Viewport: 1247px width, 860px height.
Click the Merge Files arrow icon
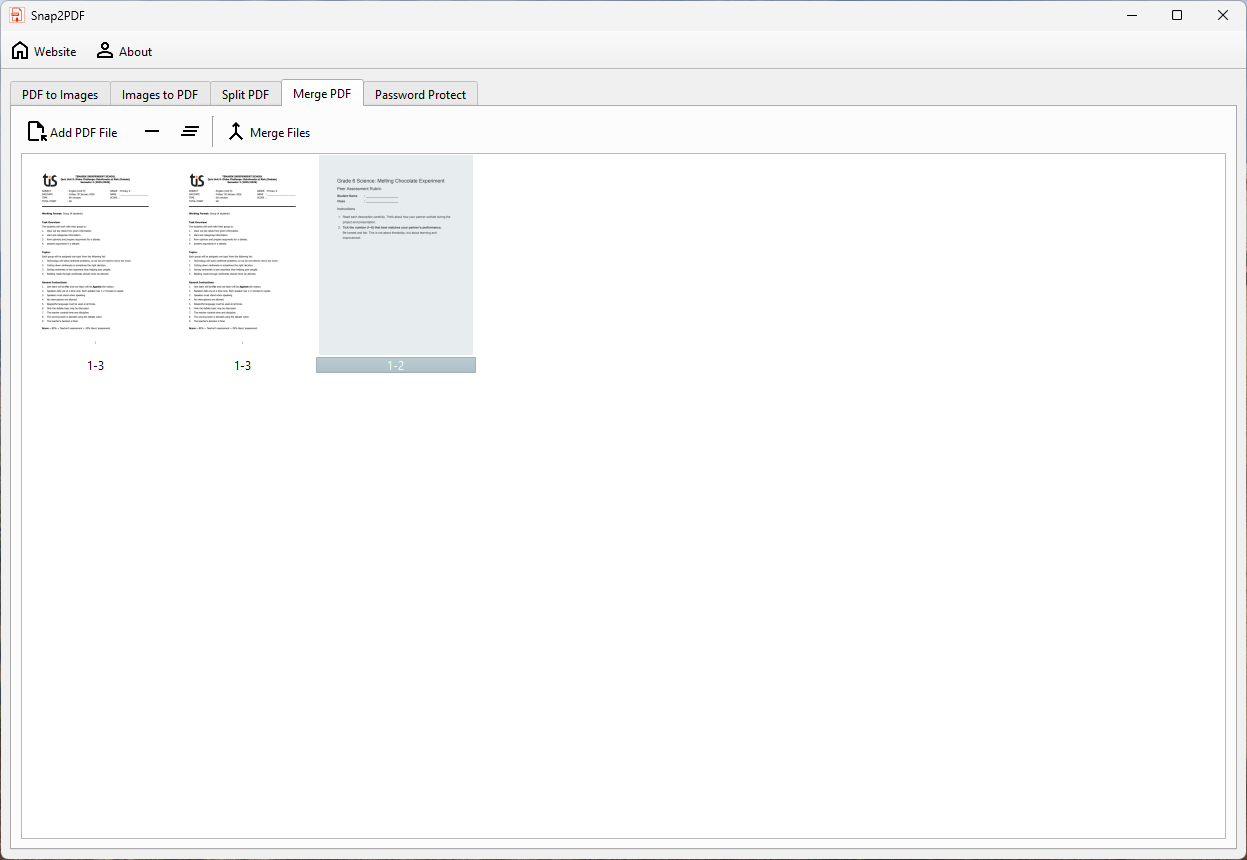click(236, 132)
